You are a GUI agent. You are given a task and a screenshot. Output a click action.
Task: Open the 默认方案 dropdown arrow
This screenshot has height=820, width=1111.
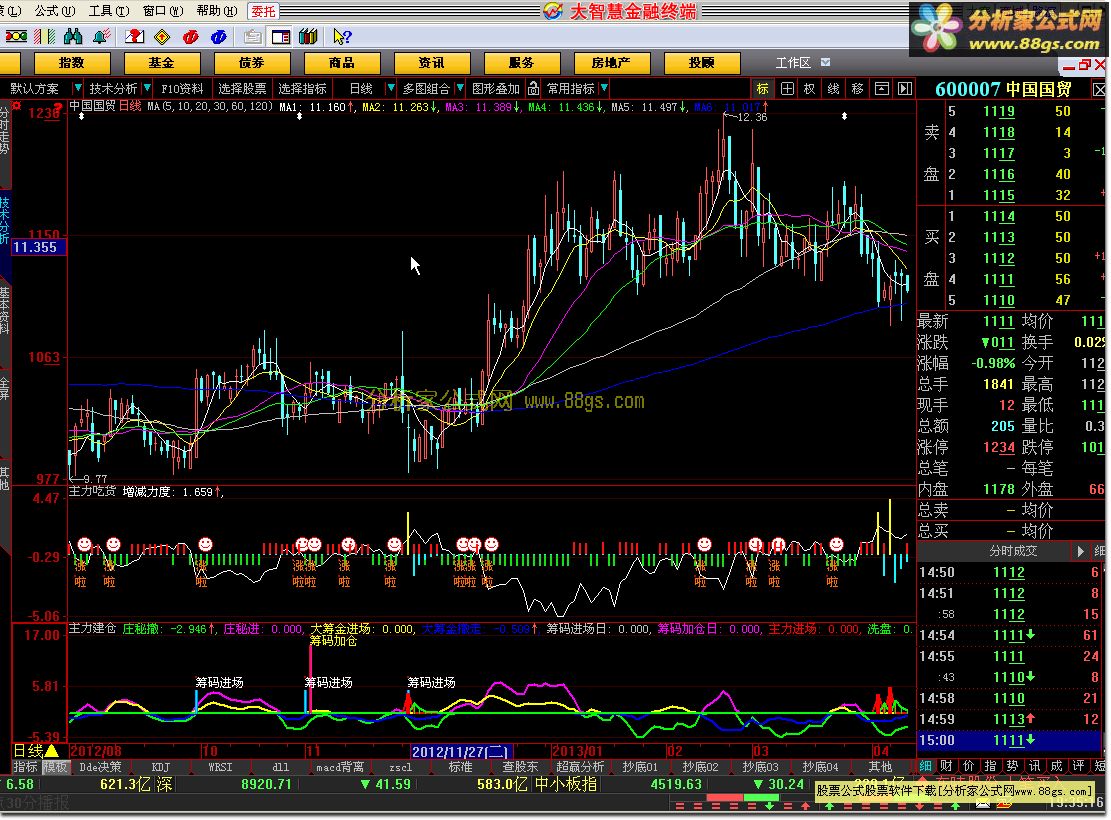click(x=77, y=89)
